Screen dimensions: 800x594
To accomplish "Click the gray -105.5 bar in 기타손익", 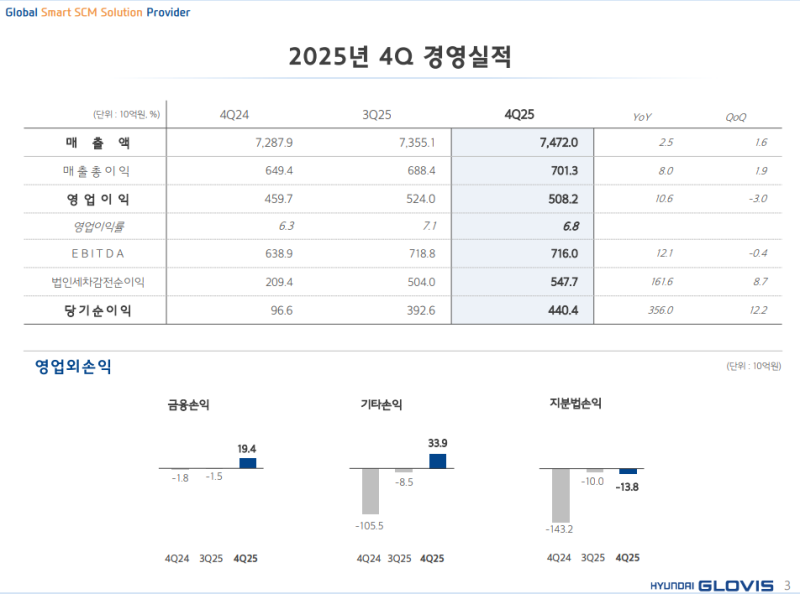I will [x=370, y=490].
